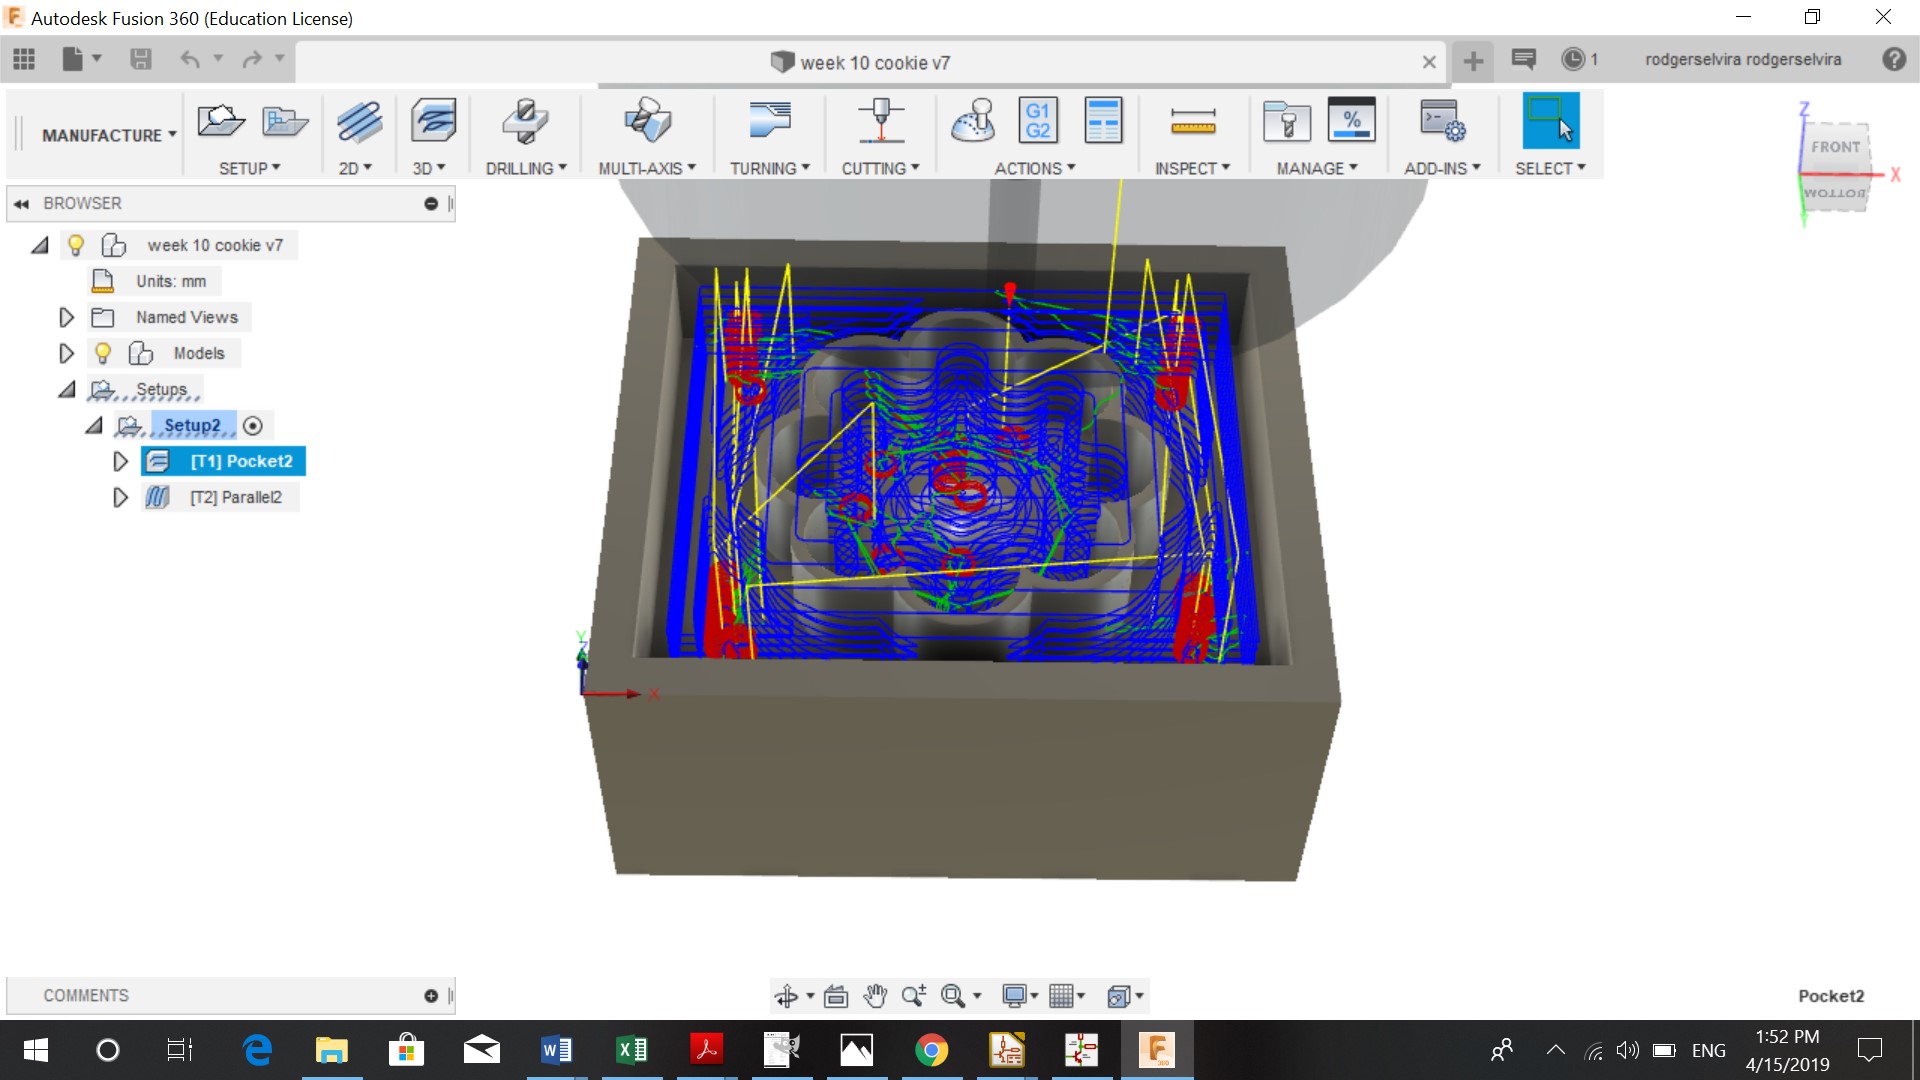Toggle the Models visibility lightbulb
Image resolution: width=1920 pixels, height=1080 pixels.
[x=102, y=353]
